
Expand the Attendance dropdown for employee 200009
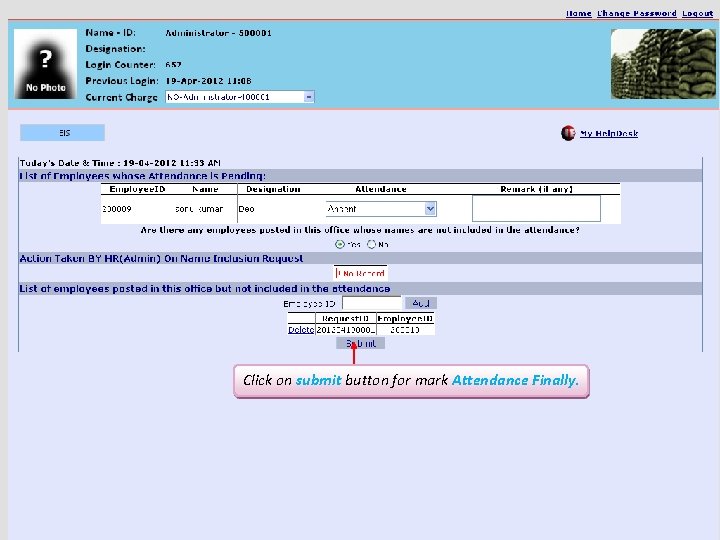click(381, 209)
